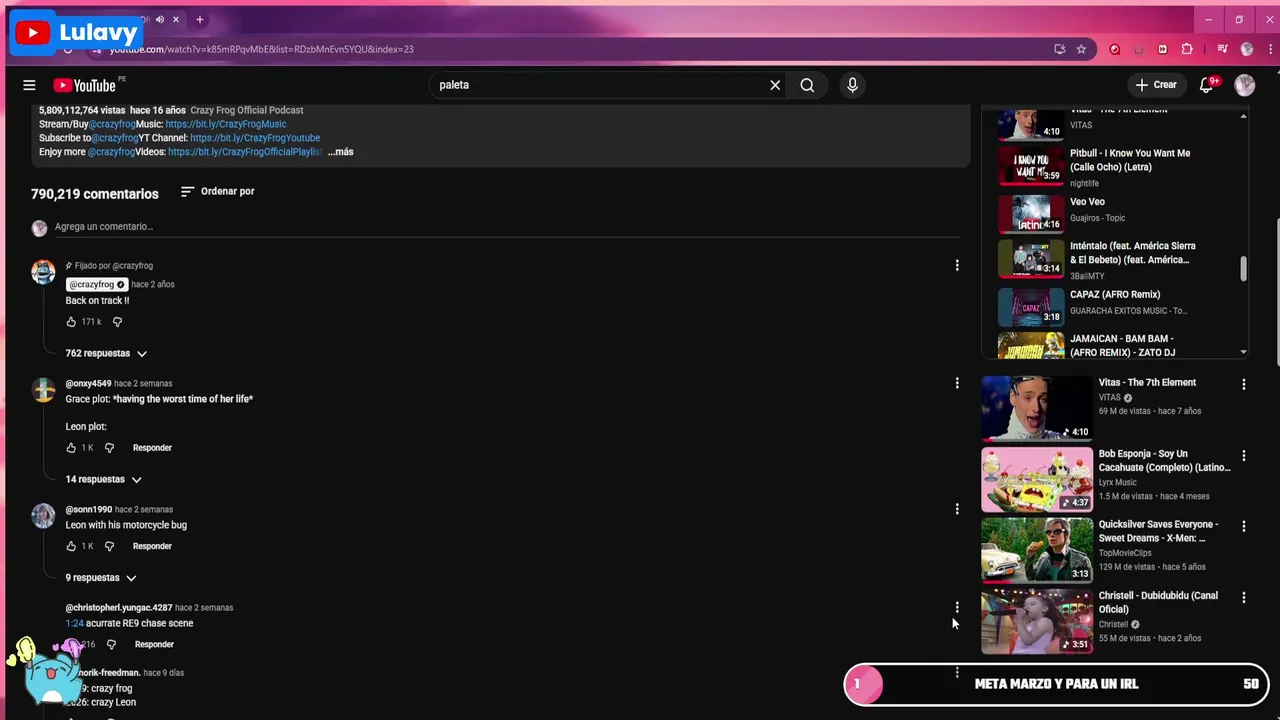Open the Bob Esponja Cacahuate thumbnail
Image resolution: width=1280 pixels, height=720 pixels.
(1037, 479)
